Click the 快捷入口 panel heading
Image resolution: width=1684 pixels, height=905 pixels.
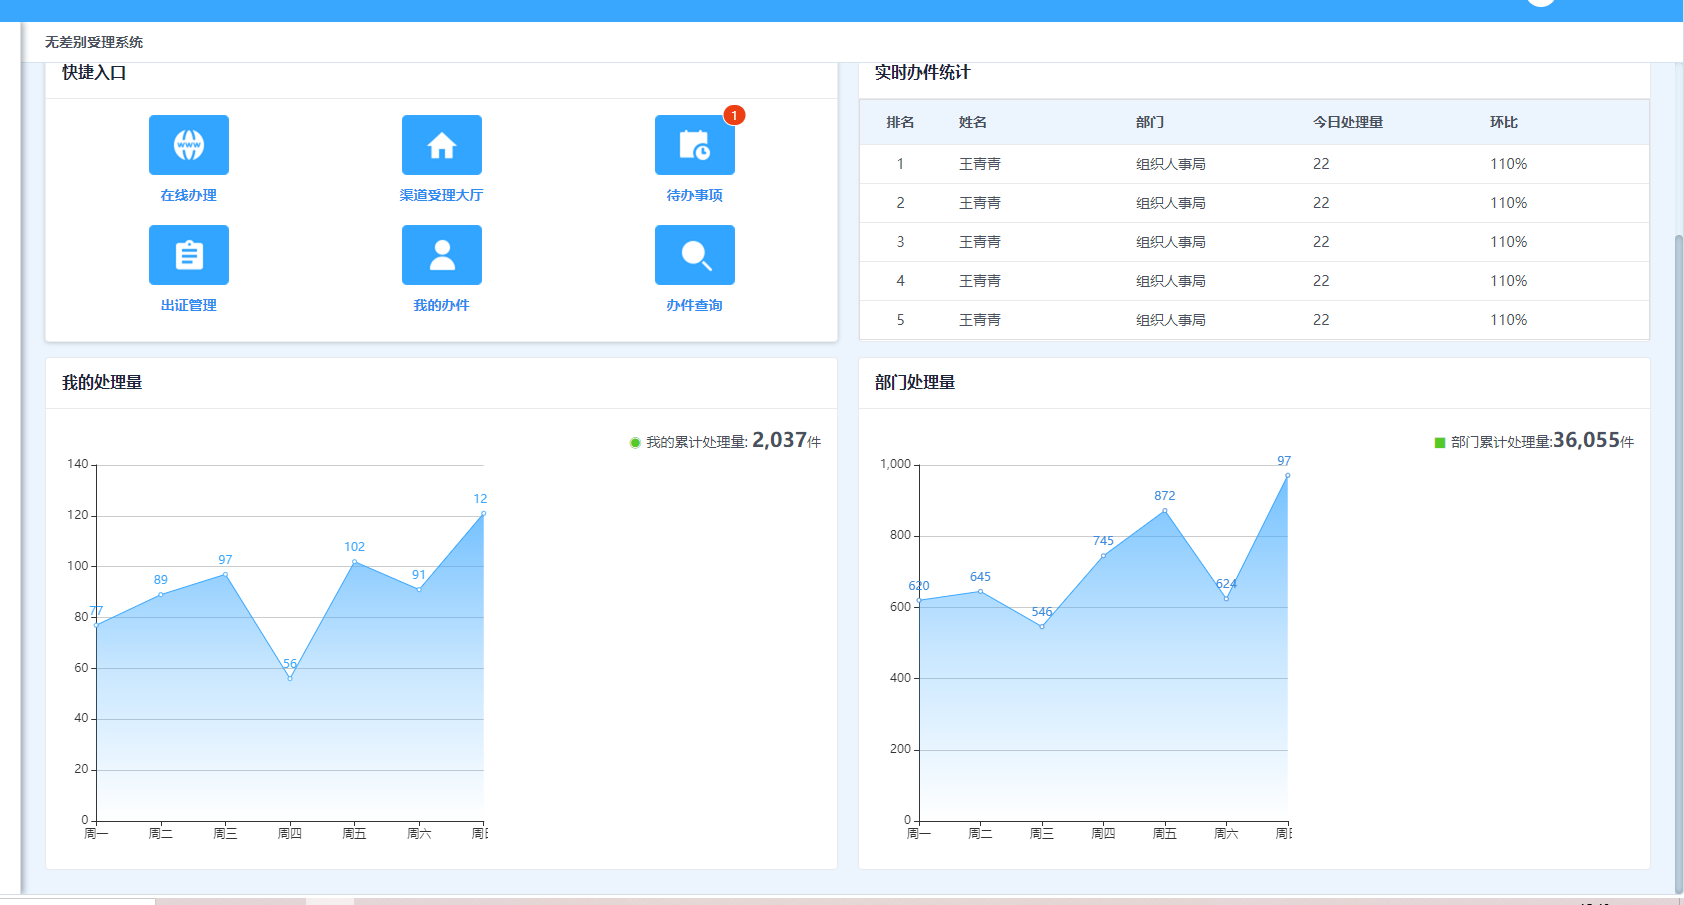(x=94, y=72)
